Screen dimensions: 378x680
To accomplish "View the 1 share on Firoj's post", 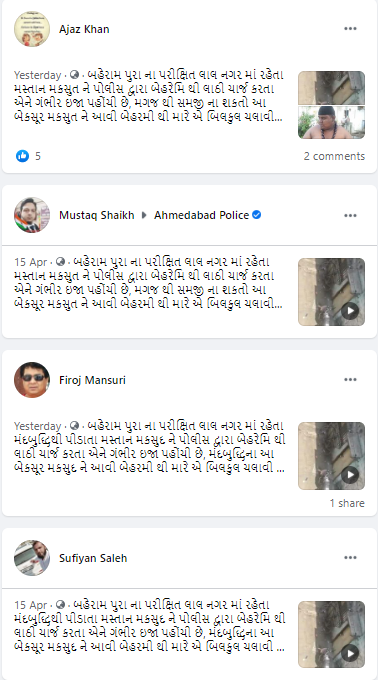I will pyautogui.click(x=347, y=503).
